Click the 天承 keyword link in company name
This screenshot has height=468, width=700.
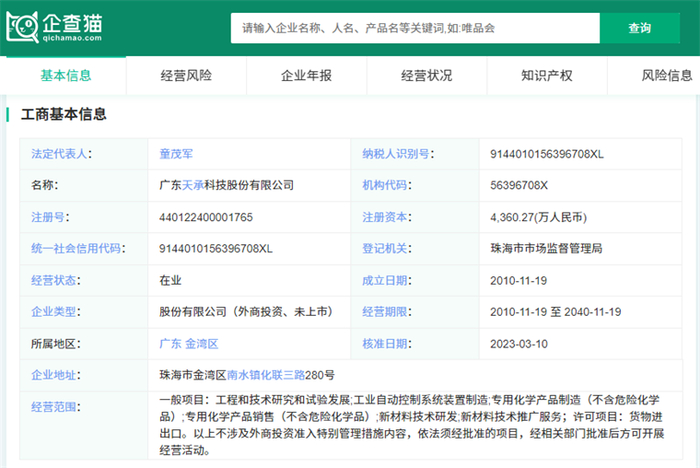click(x=193, y=185)
